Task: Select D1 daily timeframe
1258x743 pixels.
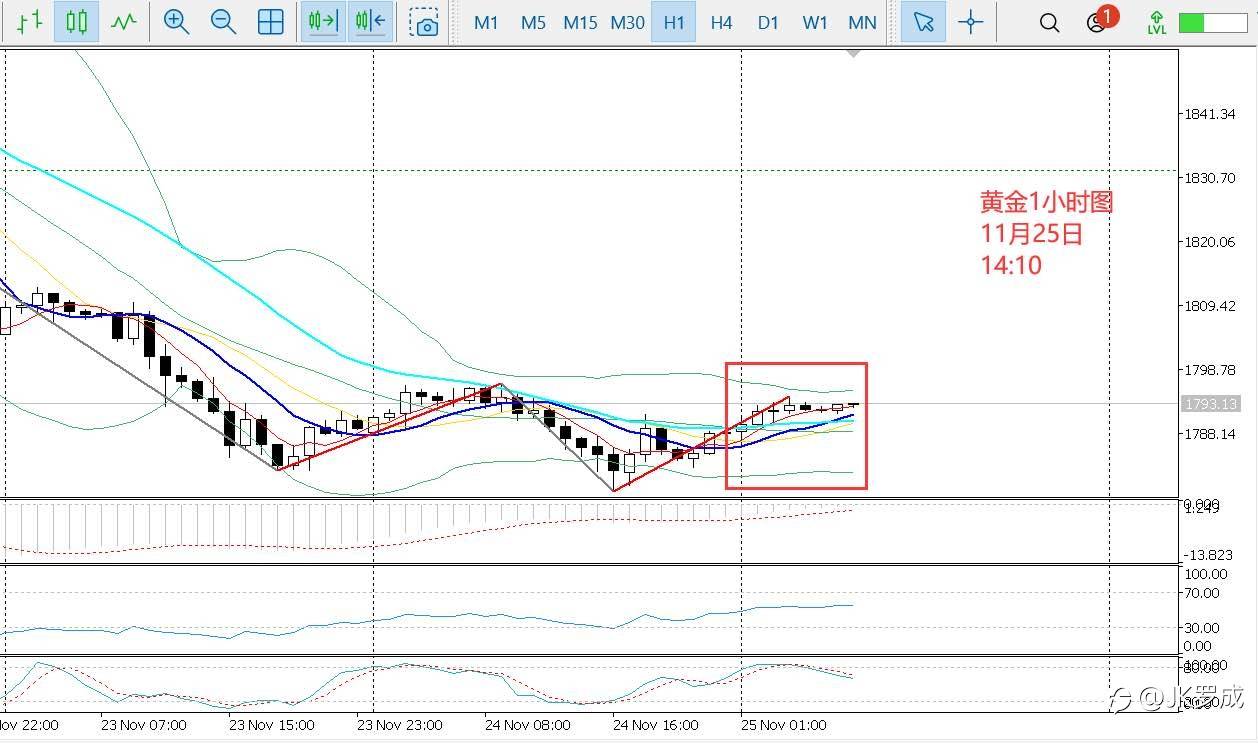Action: [768, 22]
